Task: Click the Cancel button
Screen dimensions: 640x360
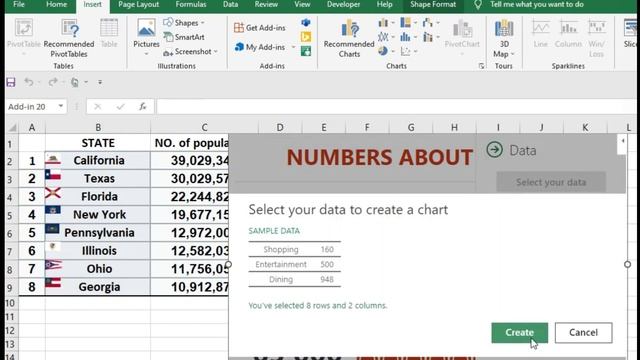Action: click(583, 333)
